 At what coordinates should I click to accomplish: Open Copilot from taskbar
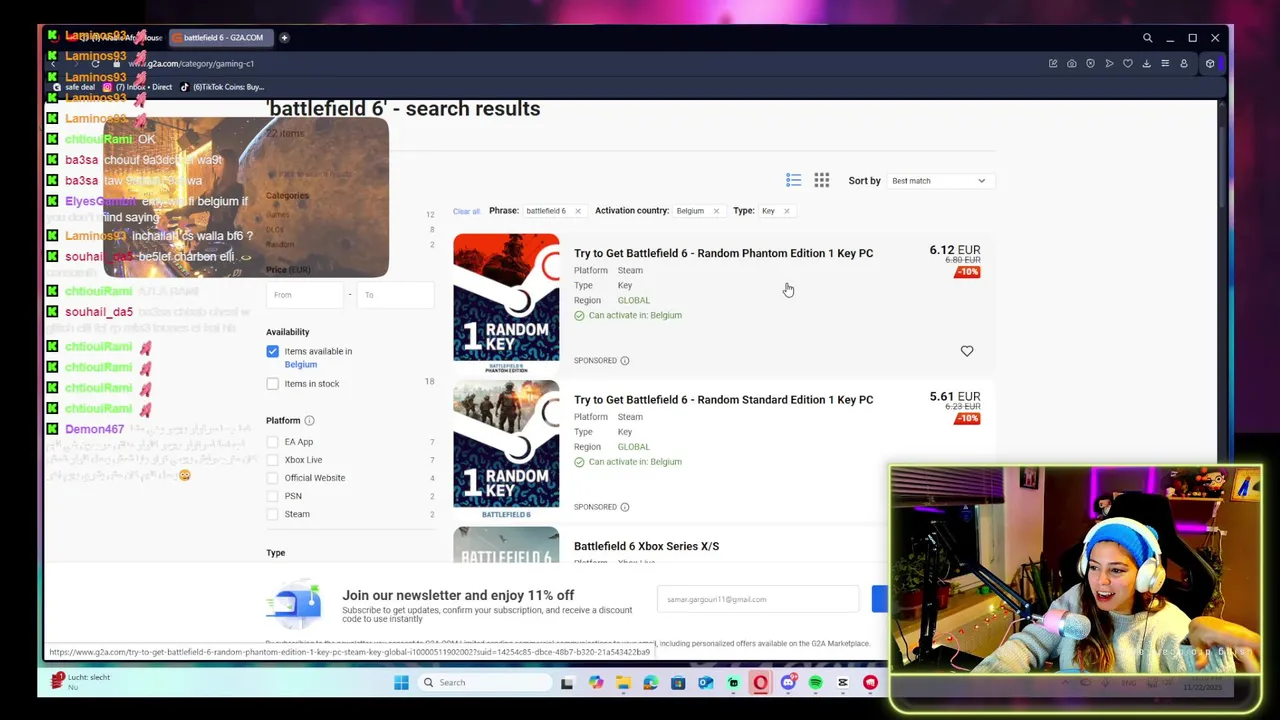[596, 683]
